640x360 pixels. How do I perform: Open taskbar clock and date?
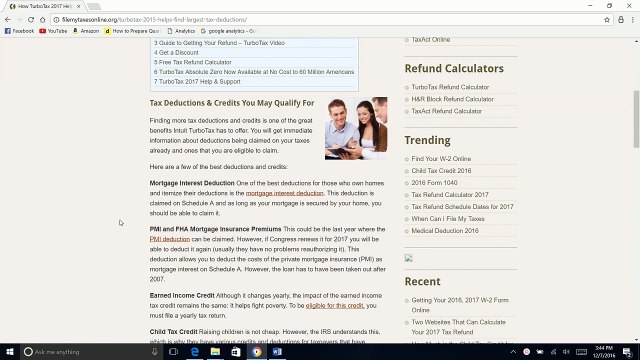pyautogui.click(x=604, y=352)
